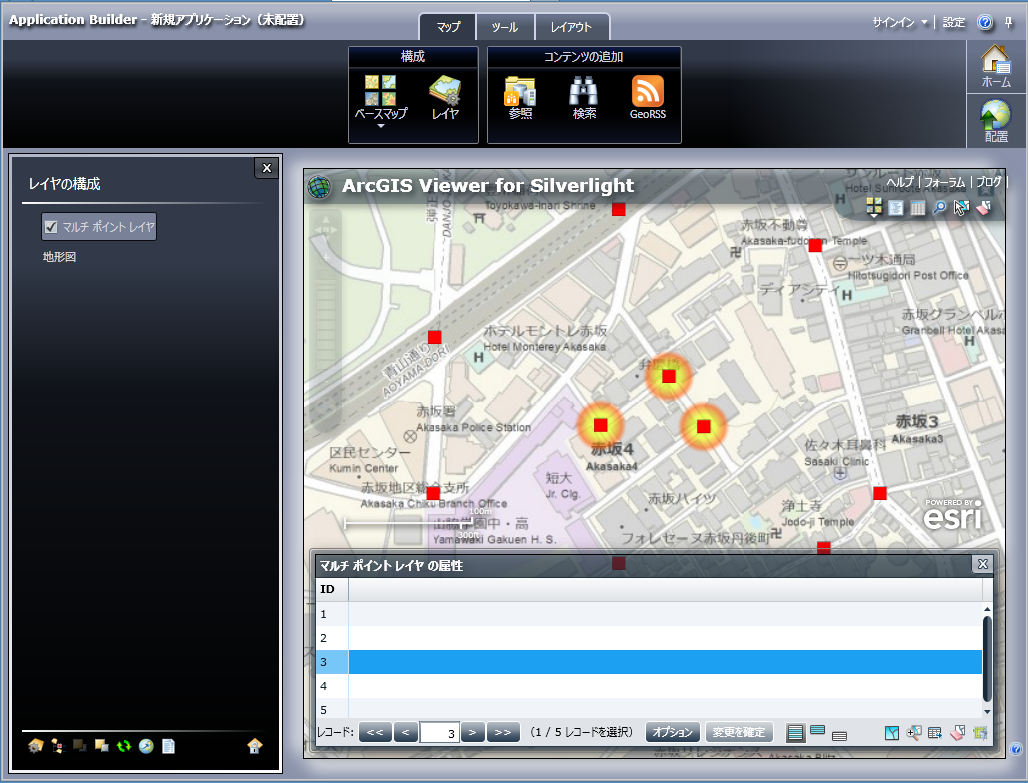
Task: Click the white rows clear-selection view icon
Action: tap(839, 735)
